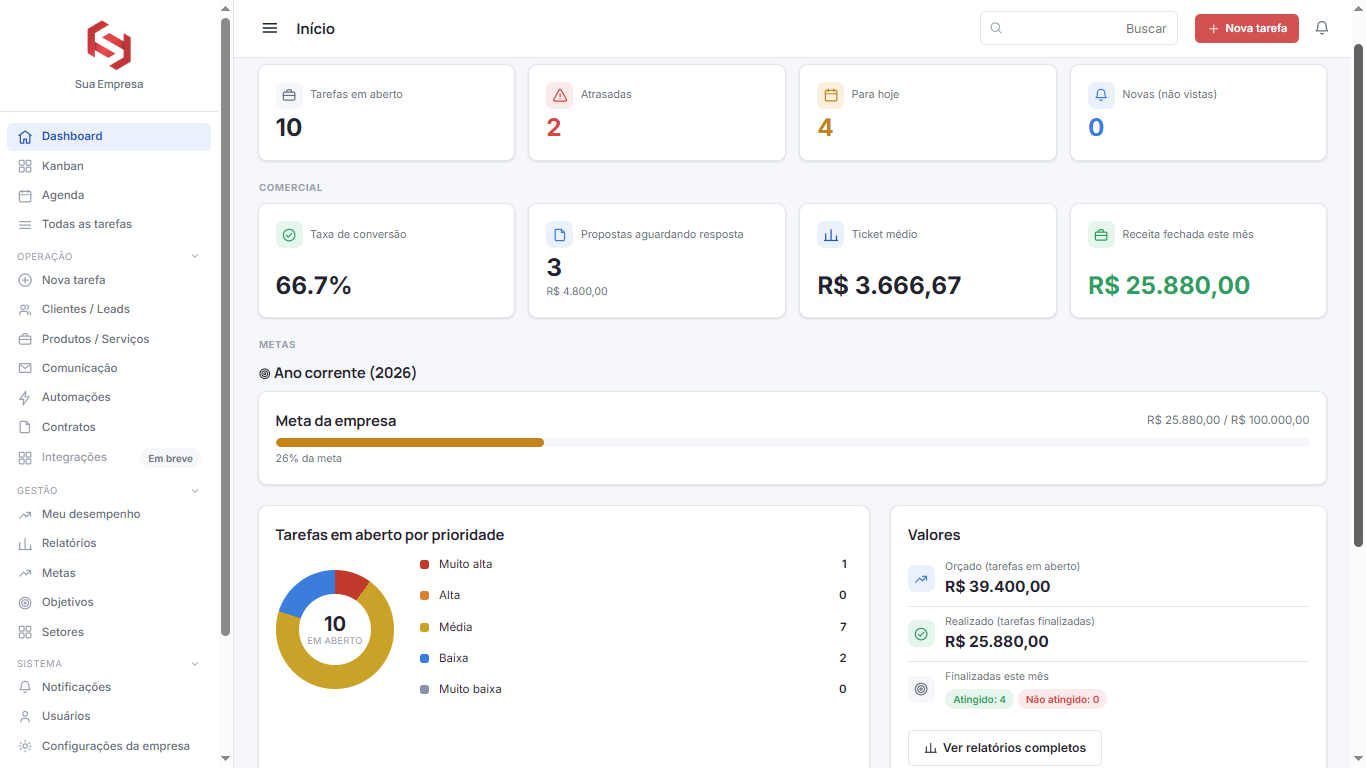This screenshot has width=1366, height=768.
Task: Click the red Nova tarefa button
Action: [x=1246, y=28]
